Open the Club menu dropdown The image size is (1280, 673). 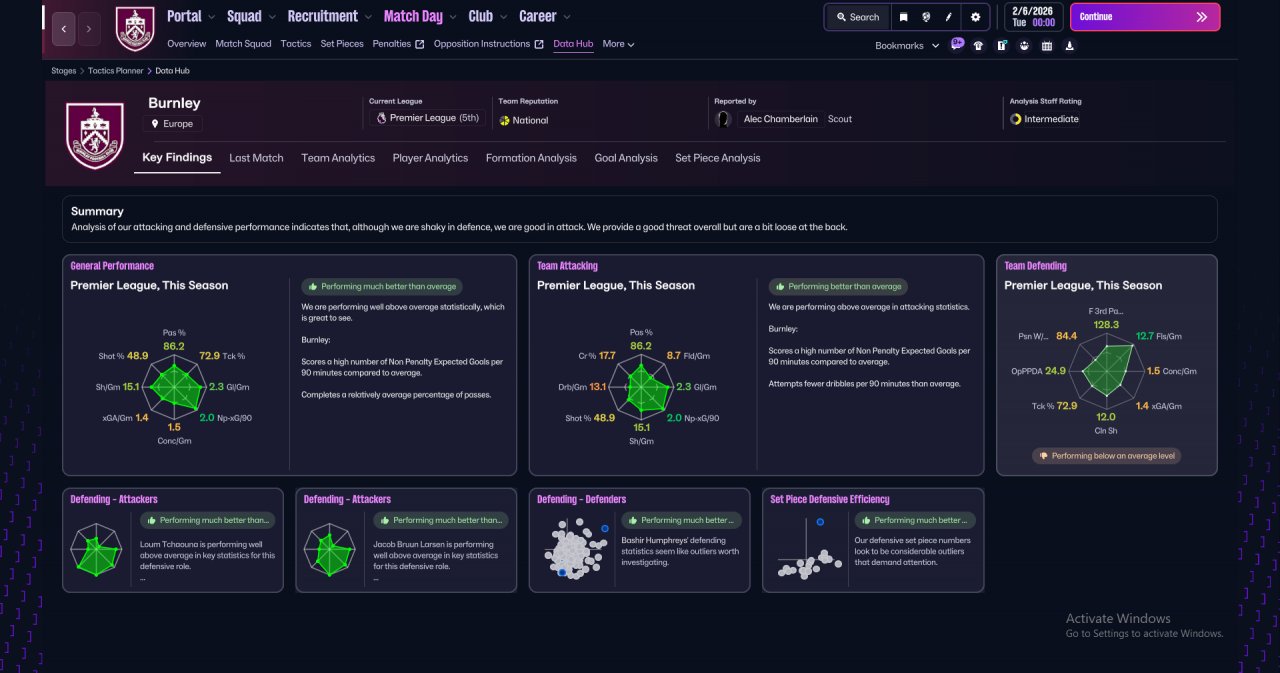click(x=487, y=16)
